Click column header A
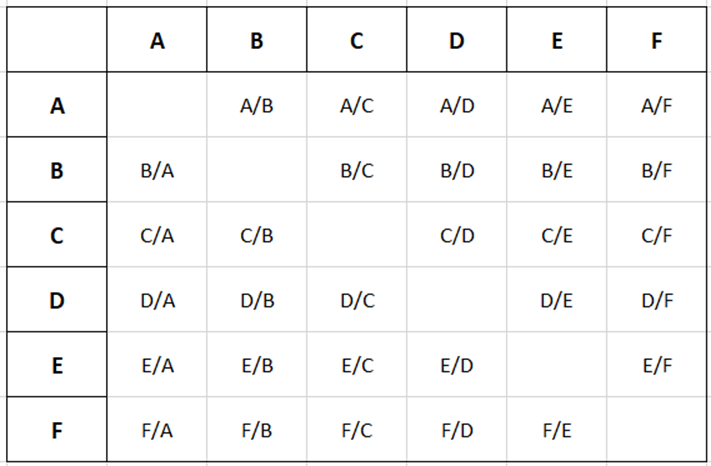The image size is (711, 466). pyautogui.click(x=157, y=41)
